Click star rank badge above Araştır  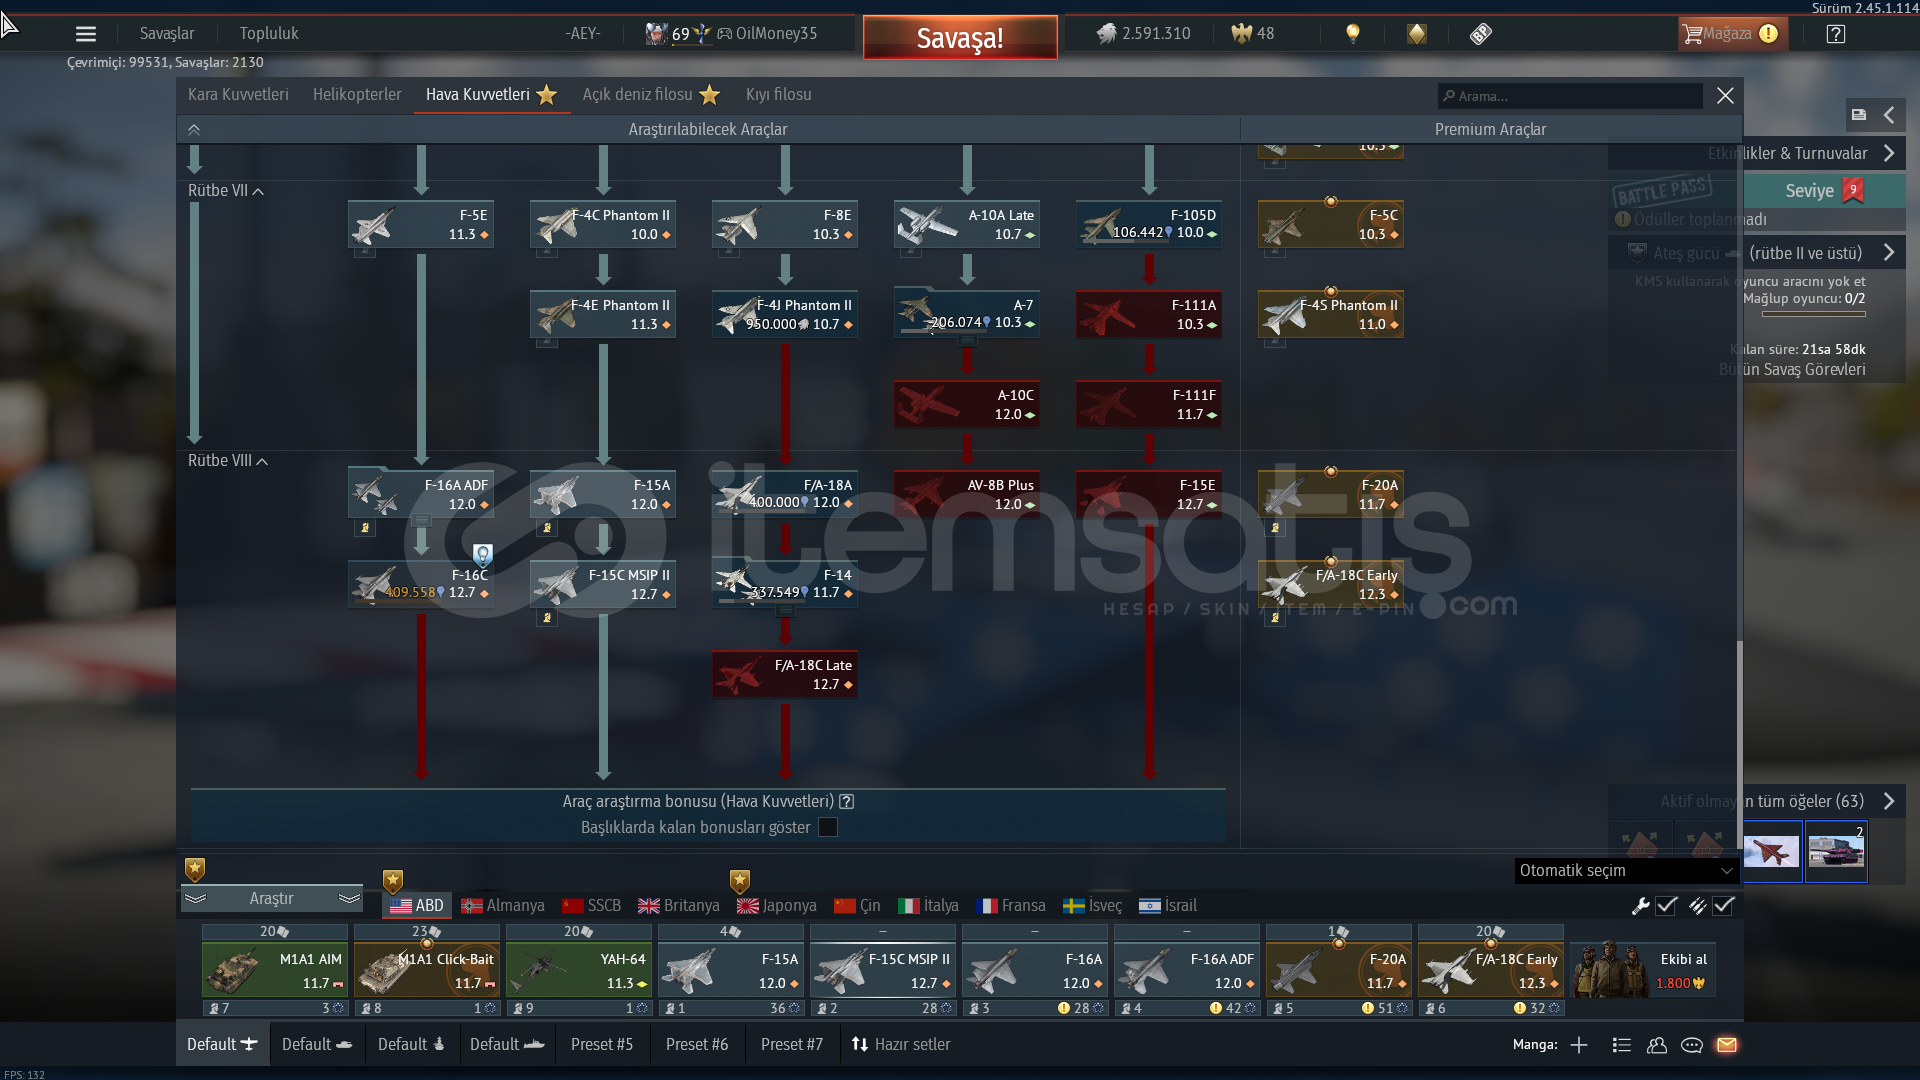tap(195, 869)
